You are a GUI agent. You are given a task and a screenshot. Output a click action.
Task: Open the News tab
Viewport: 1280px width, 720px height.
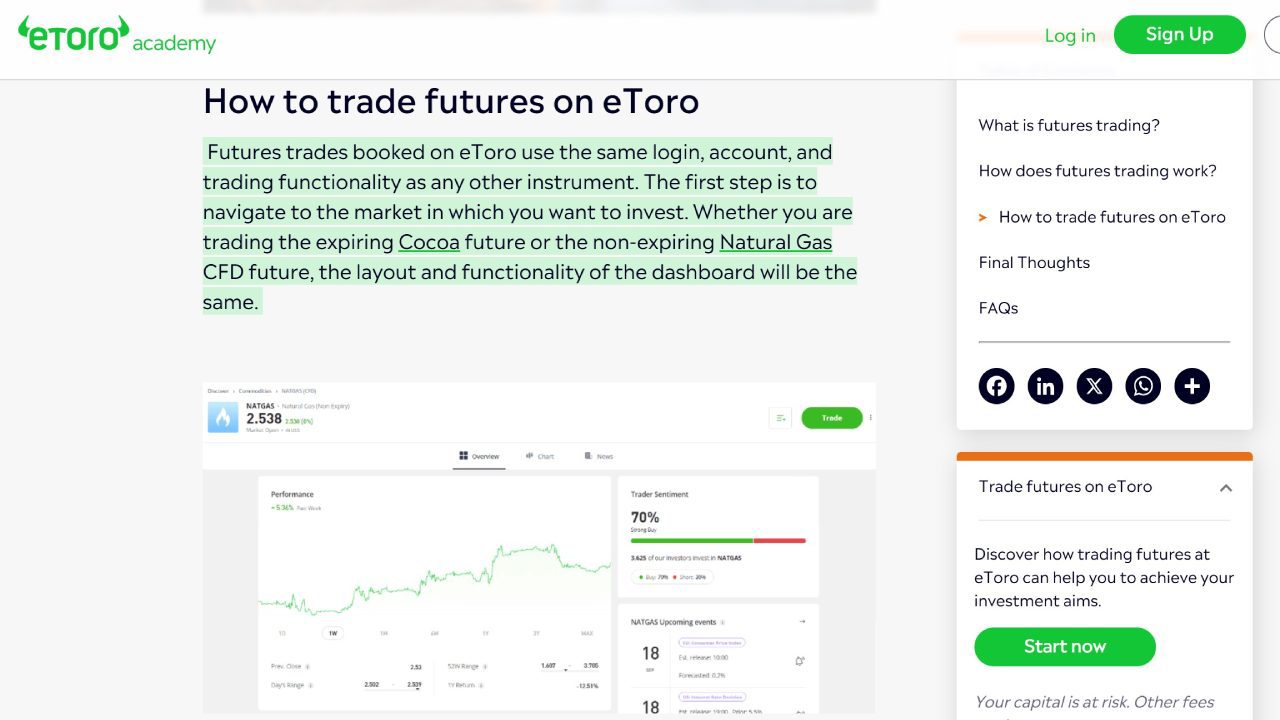click(598, 456)
